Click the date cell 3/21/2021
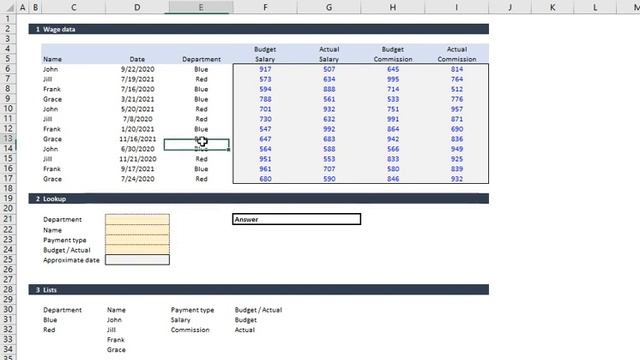Screen dimensions: 640x360 click(x=138, y=99)
